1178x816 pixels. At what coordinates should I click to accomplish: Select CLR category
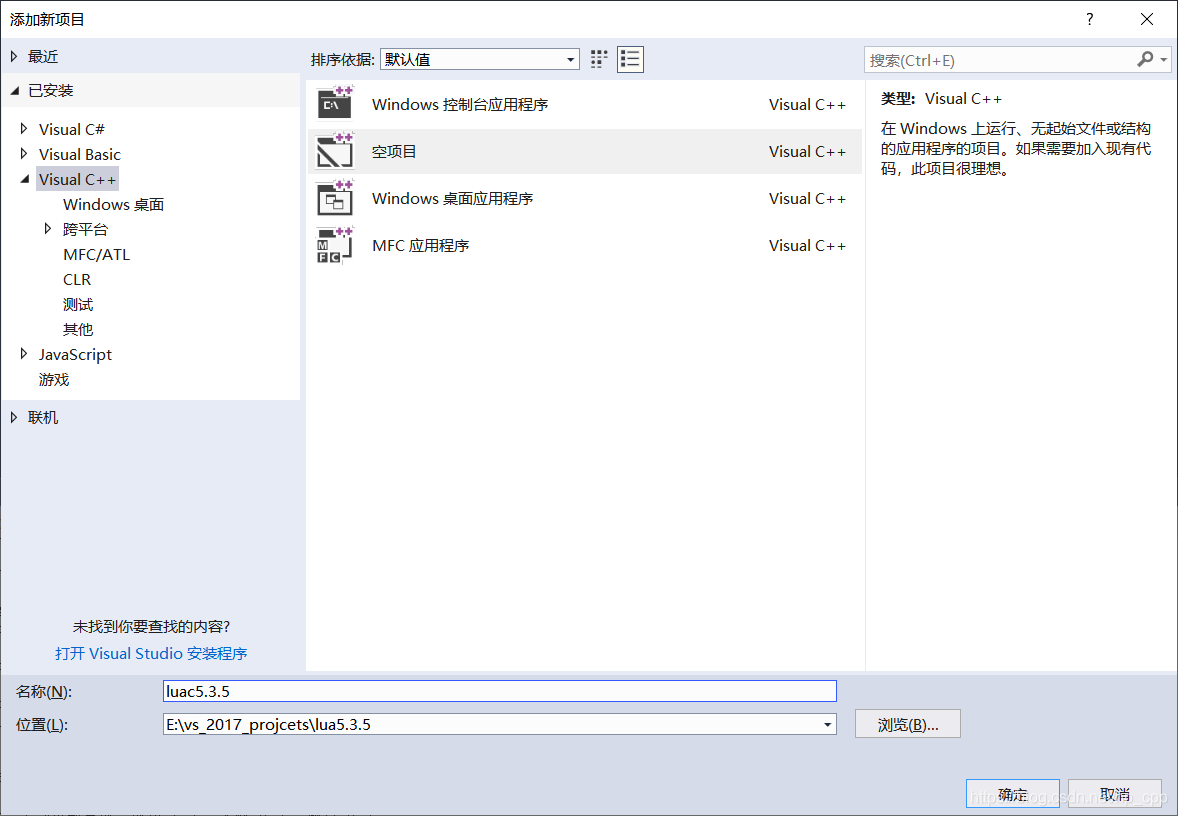77,280
